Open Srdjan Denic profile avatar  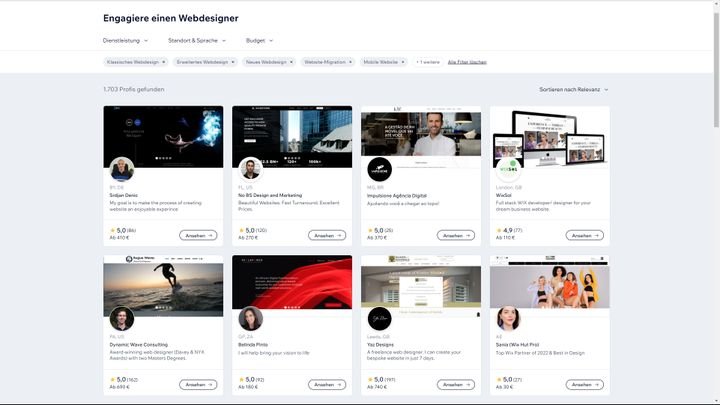[x=122, y=169]
